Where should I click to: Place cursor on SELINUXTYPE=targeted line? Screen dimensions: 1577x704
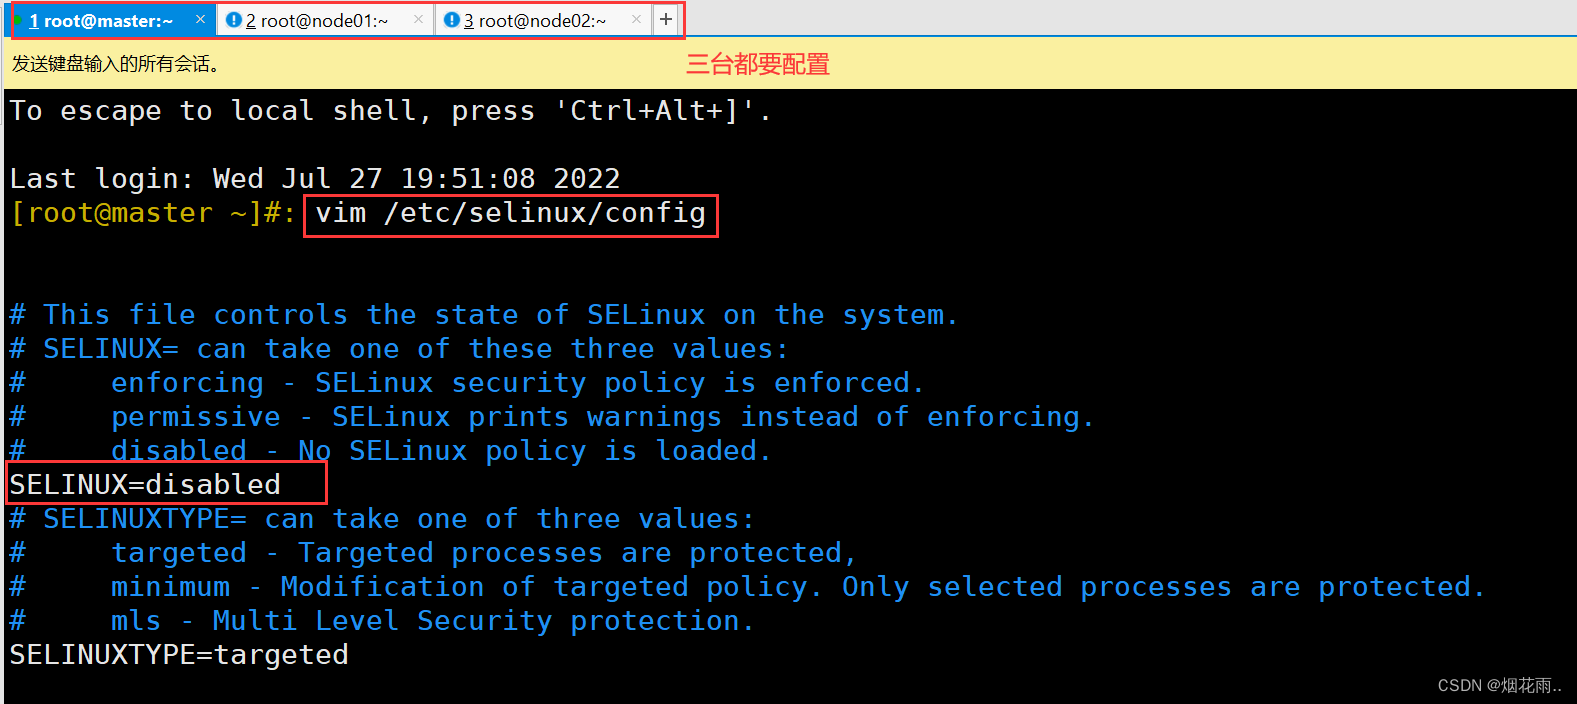pyautogui.click(x=179, y=654)
